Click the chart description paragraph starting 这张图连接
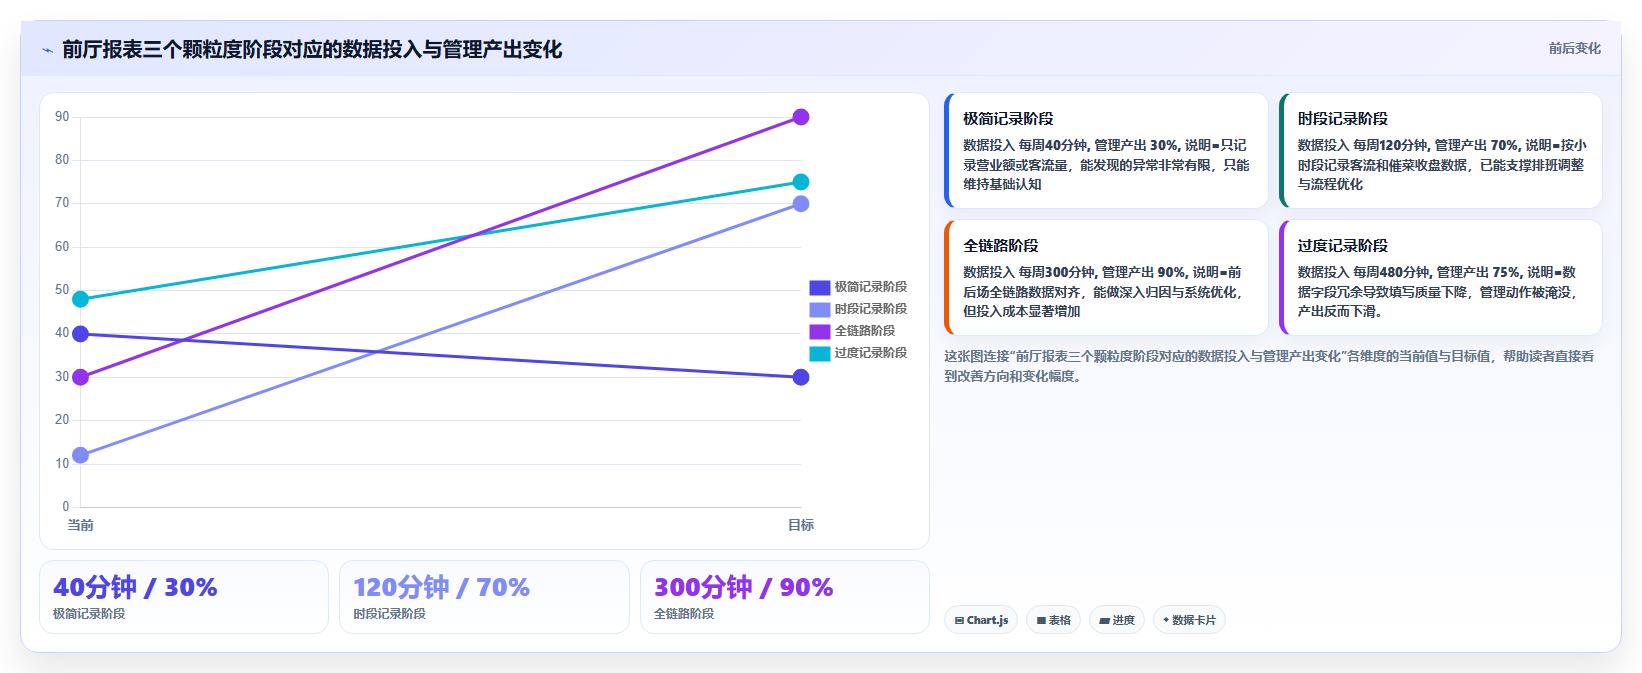 1269,366
